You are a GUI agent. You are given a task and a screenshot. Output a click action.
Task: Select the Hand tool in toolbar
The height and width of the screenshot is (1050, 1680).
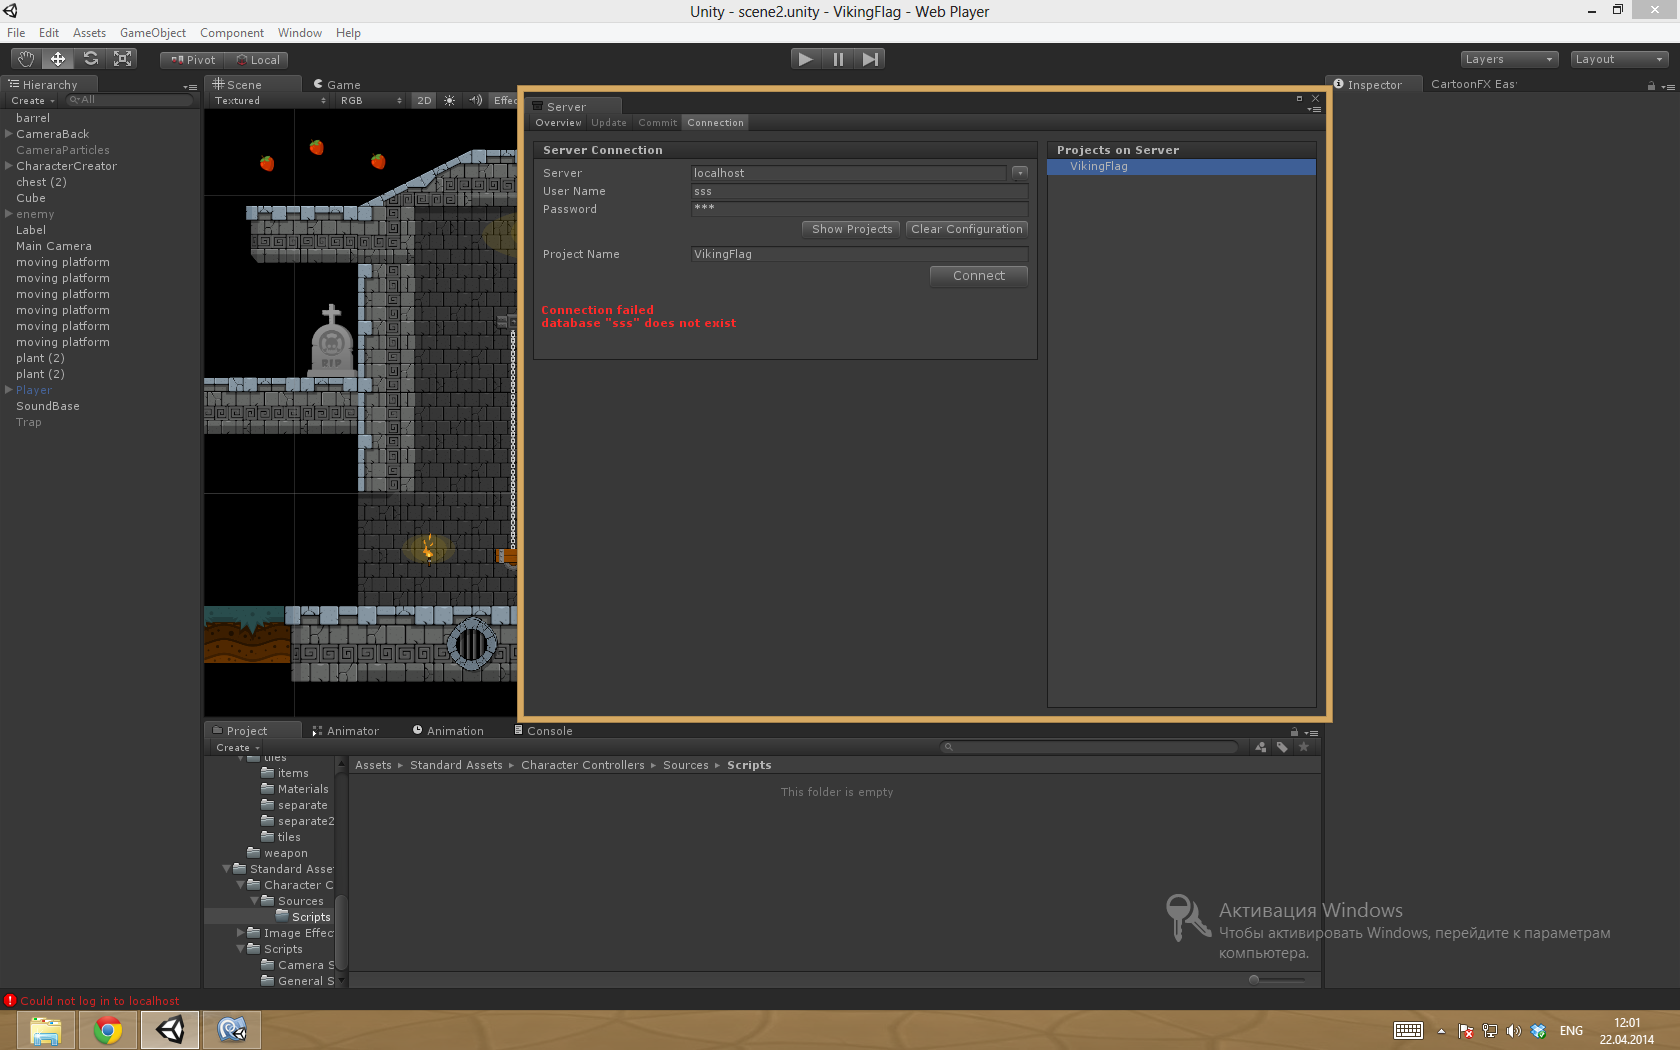(26, 59)
